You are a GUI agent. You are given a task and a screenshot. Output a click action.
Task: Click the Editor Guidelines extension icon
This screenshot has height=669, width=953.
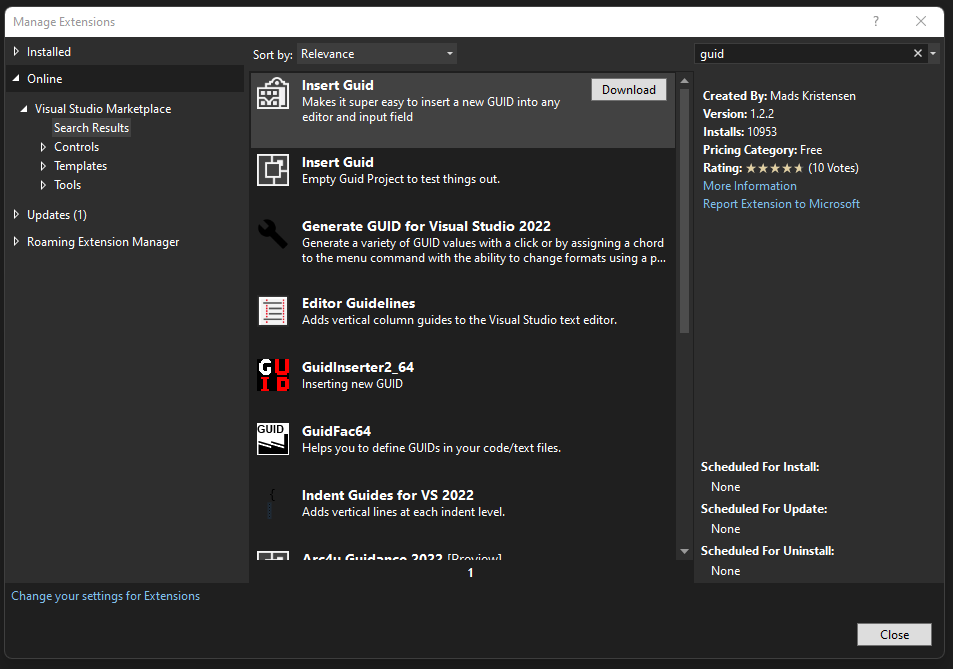(x=272, y=311)
